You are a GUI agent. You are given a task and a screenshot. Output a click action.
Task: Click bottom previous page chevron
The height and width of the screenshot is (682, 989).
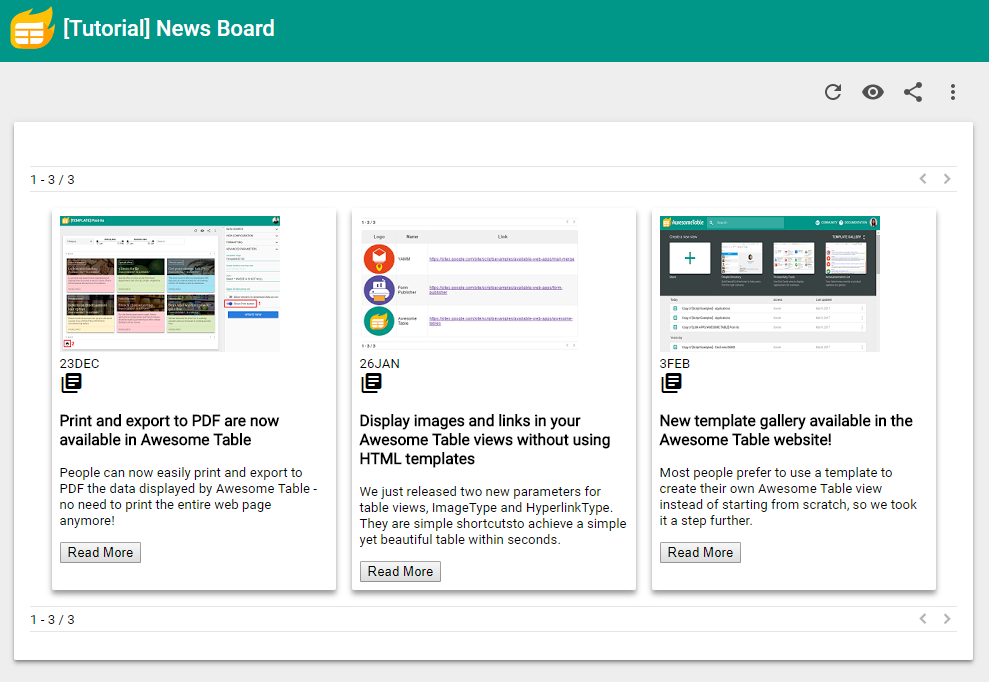click(923, 619)
